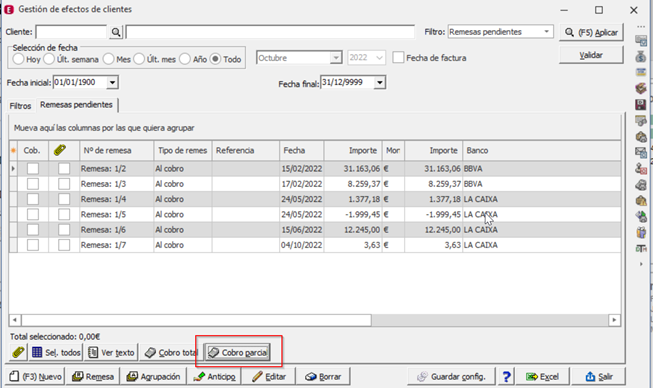Click the Ver texto button
Screen dimensions: 653x388
coord(111,353)
